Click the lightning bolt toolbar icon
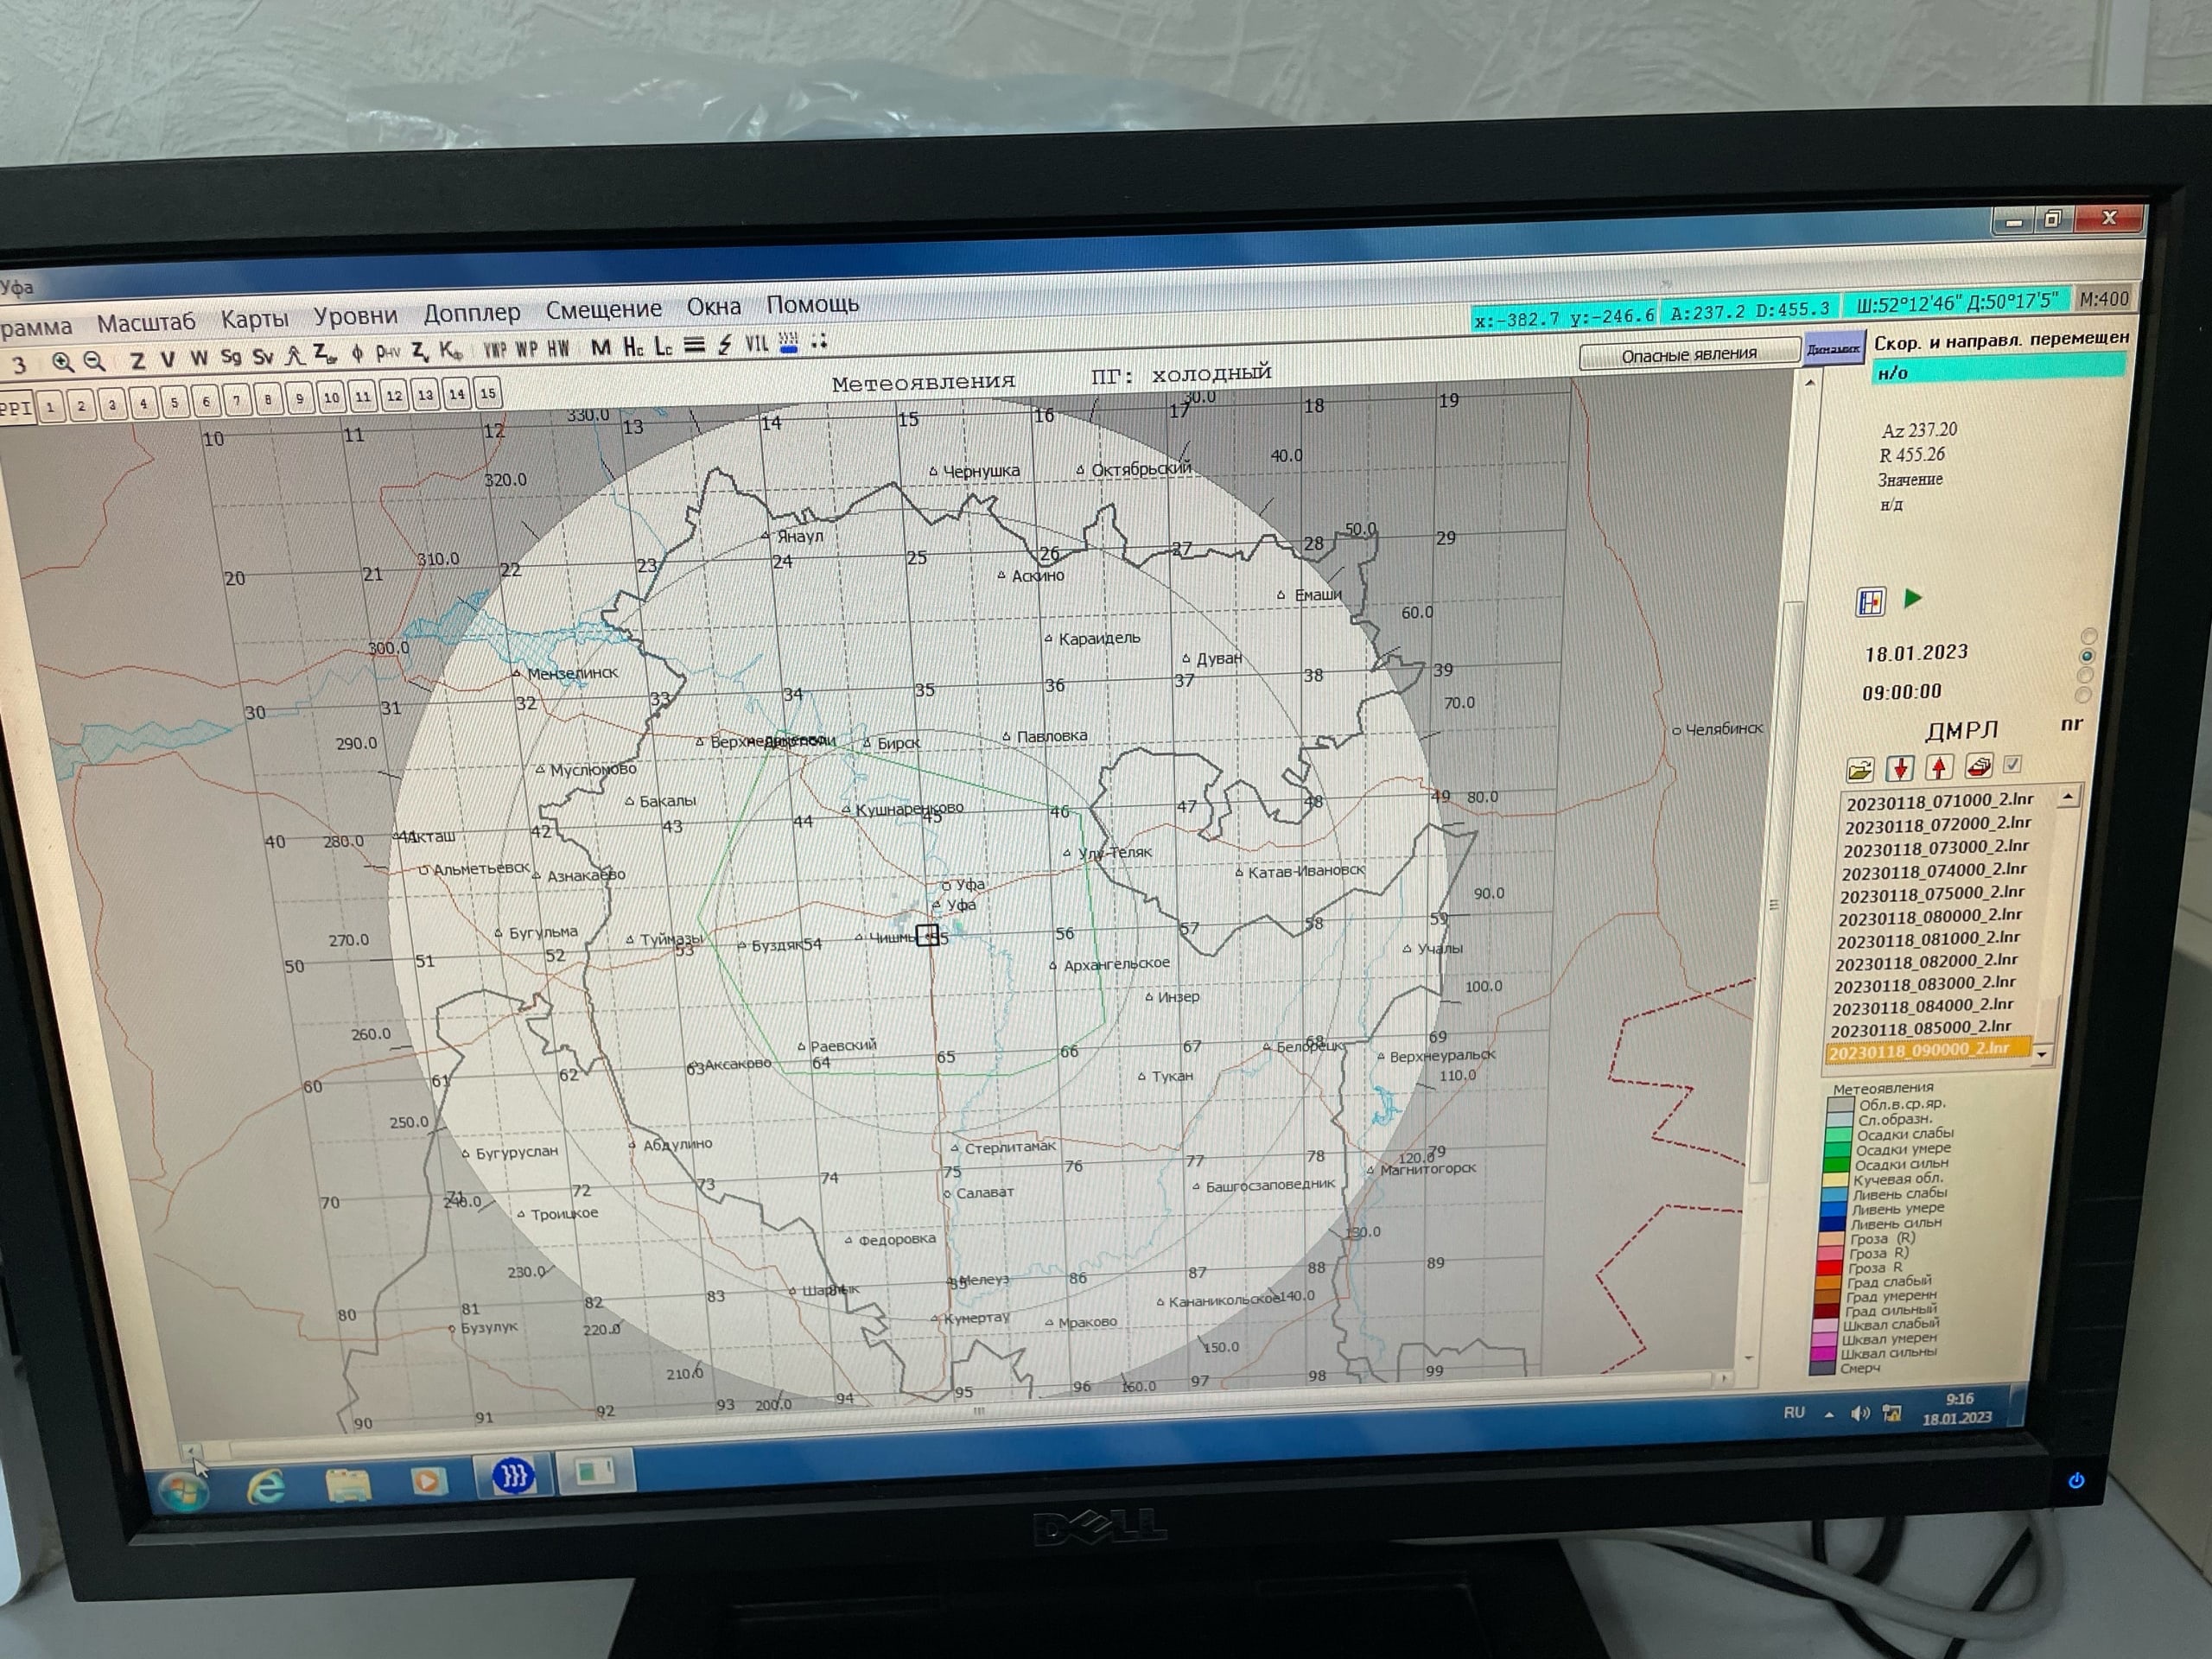2212x1659 pixels. [725, 345]
